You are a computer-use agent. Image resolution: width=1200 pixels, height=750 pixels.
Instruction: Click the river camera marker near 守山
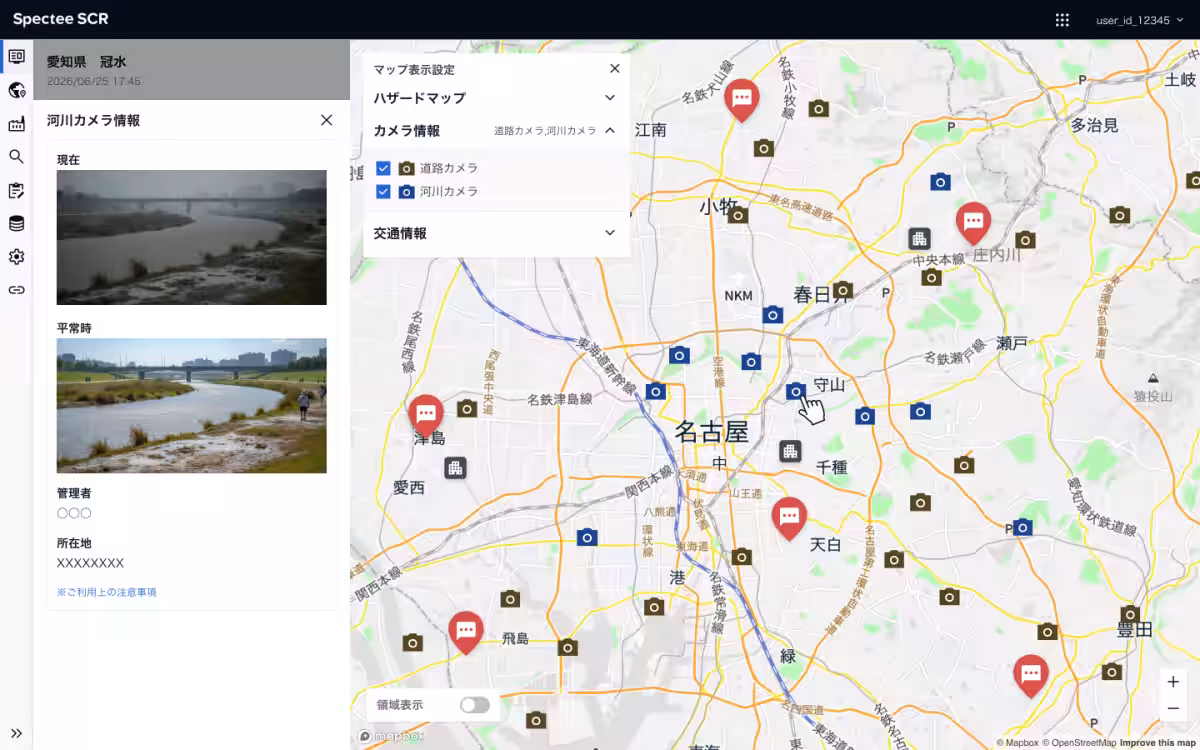point(796,391)
